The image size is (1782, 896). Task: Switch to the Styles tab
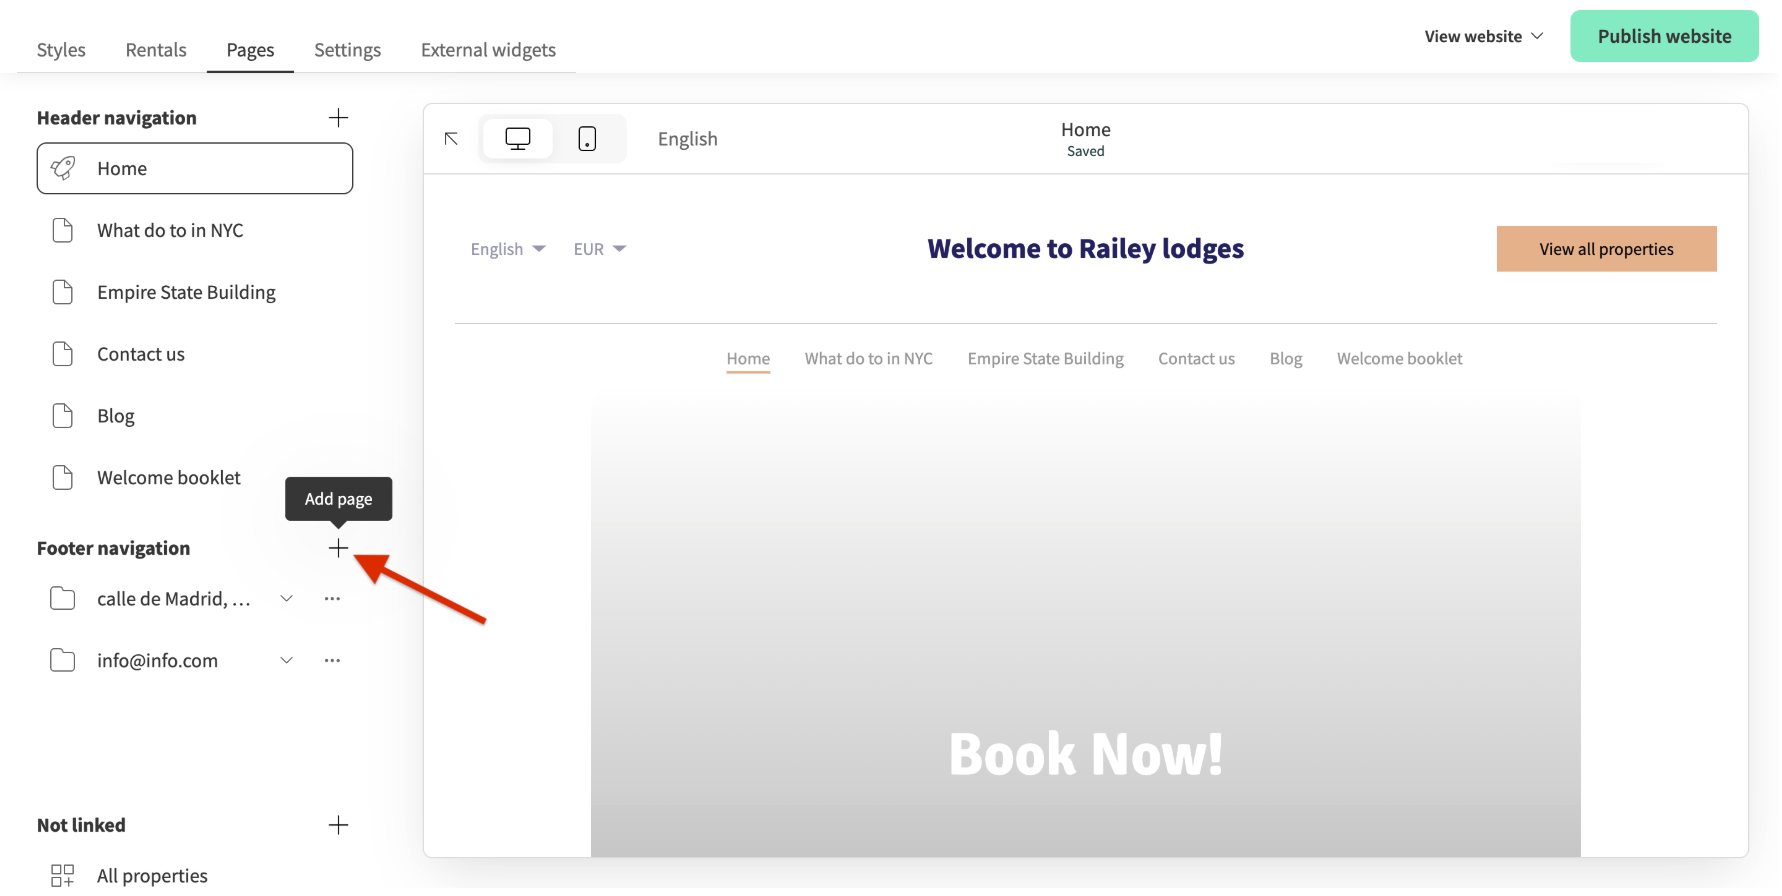tap(61, 50)
